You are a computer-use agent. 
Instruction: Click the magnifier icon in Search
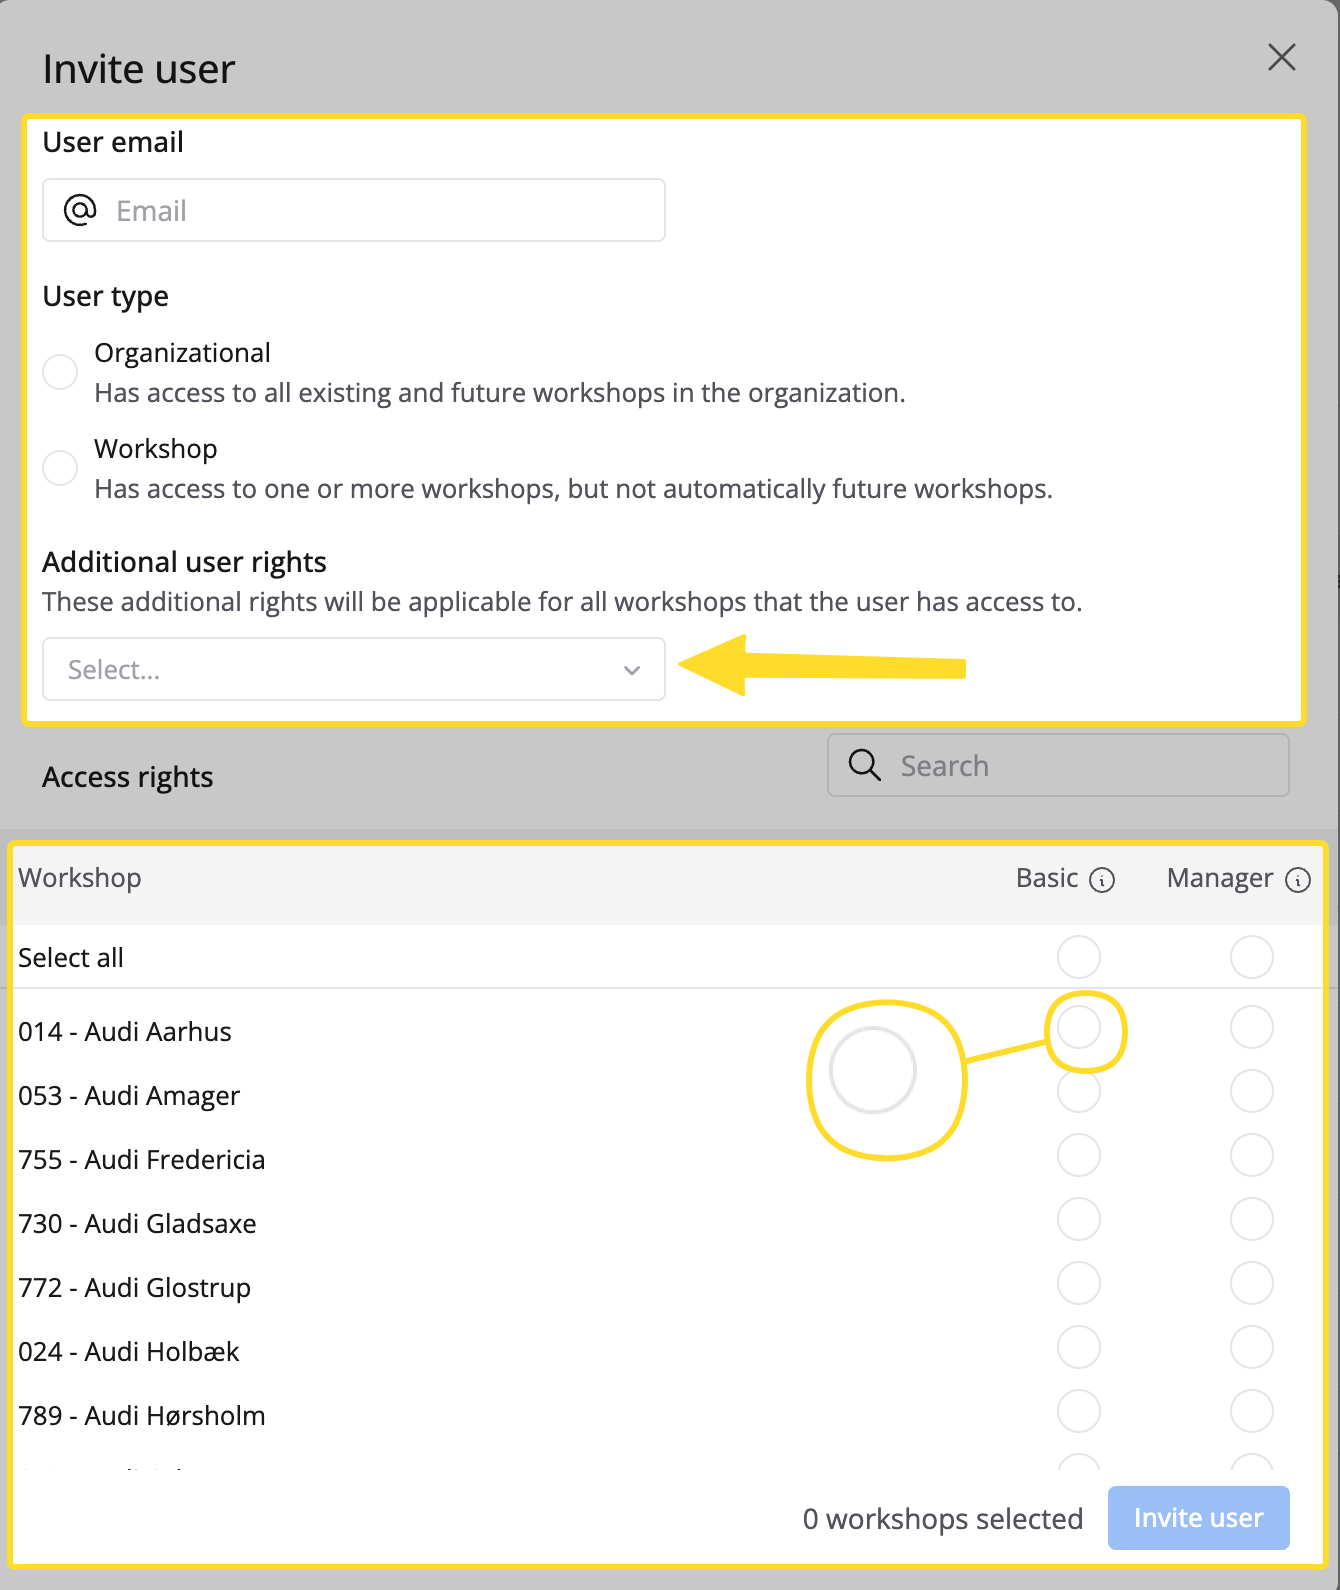(865, 765)
